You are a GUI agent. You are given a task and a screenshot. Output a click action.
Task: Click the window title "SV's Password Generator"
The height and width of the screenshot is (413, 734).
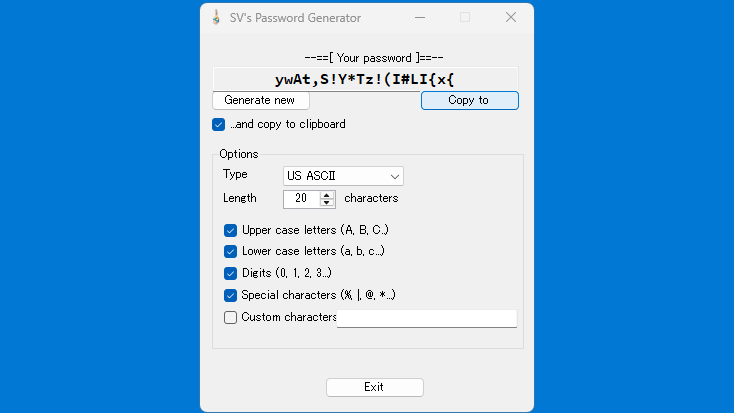295,18
